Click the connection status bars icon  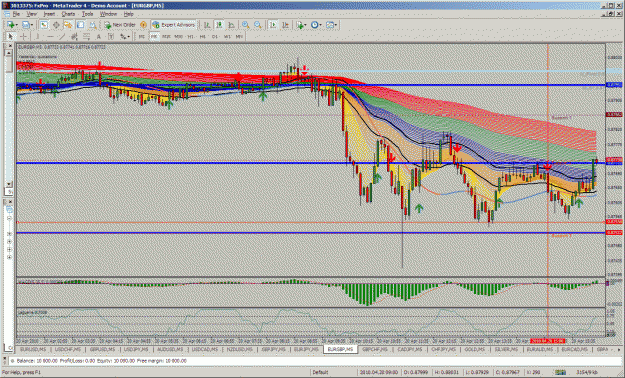tap(560, 372)
